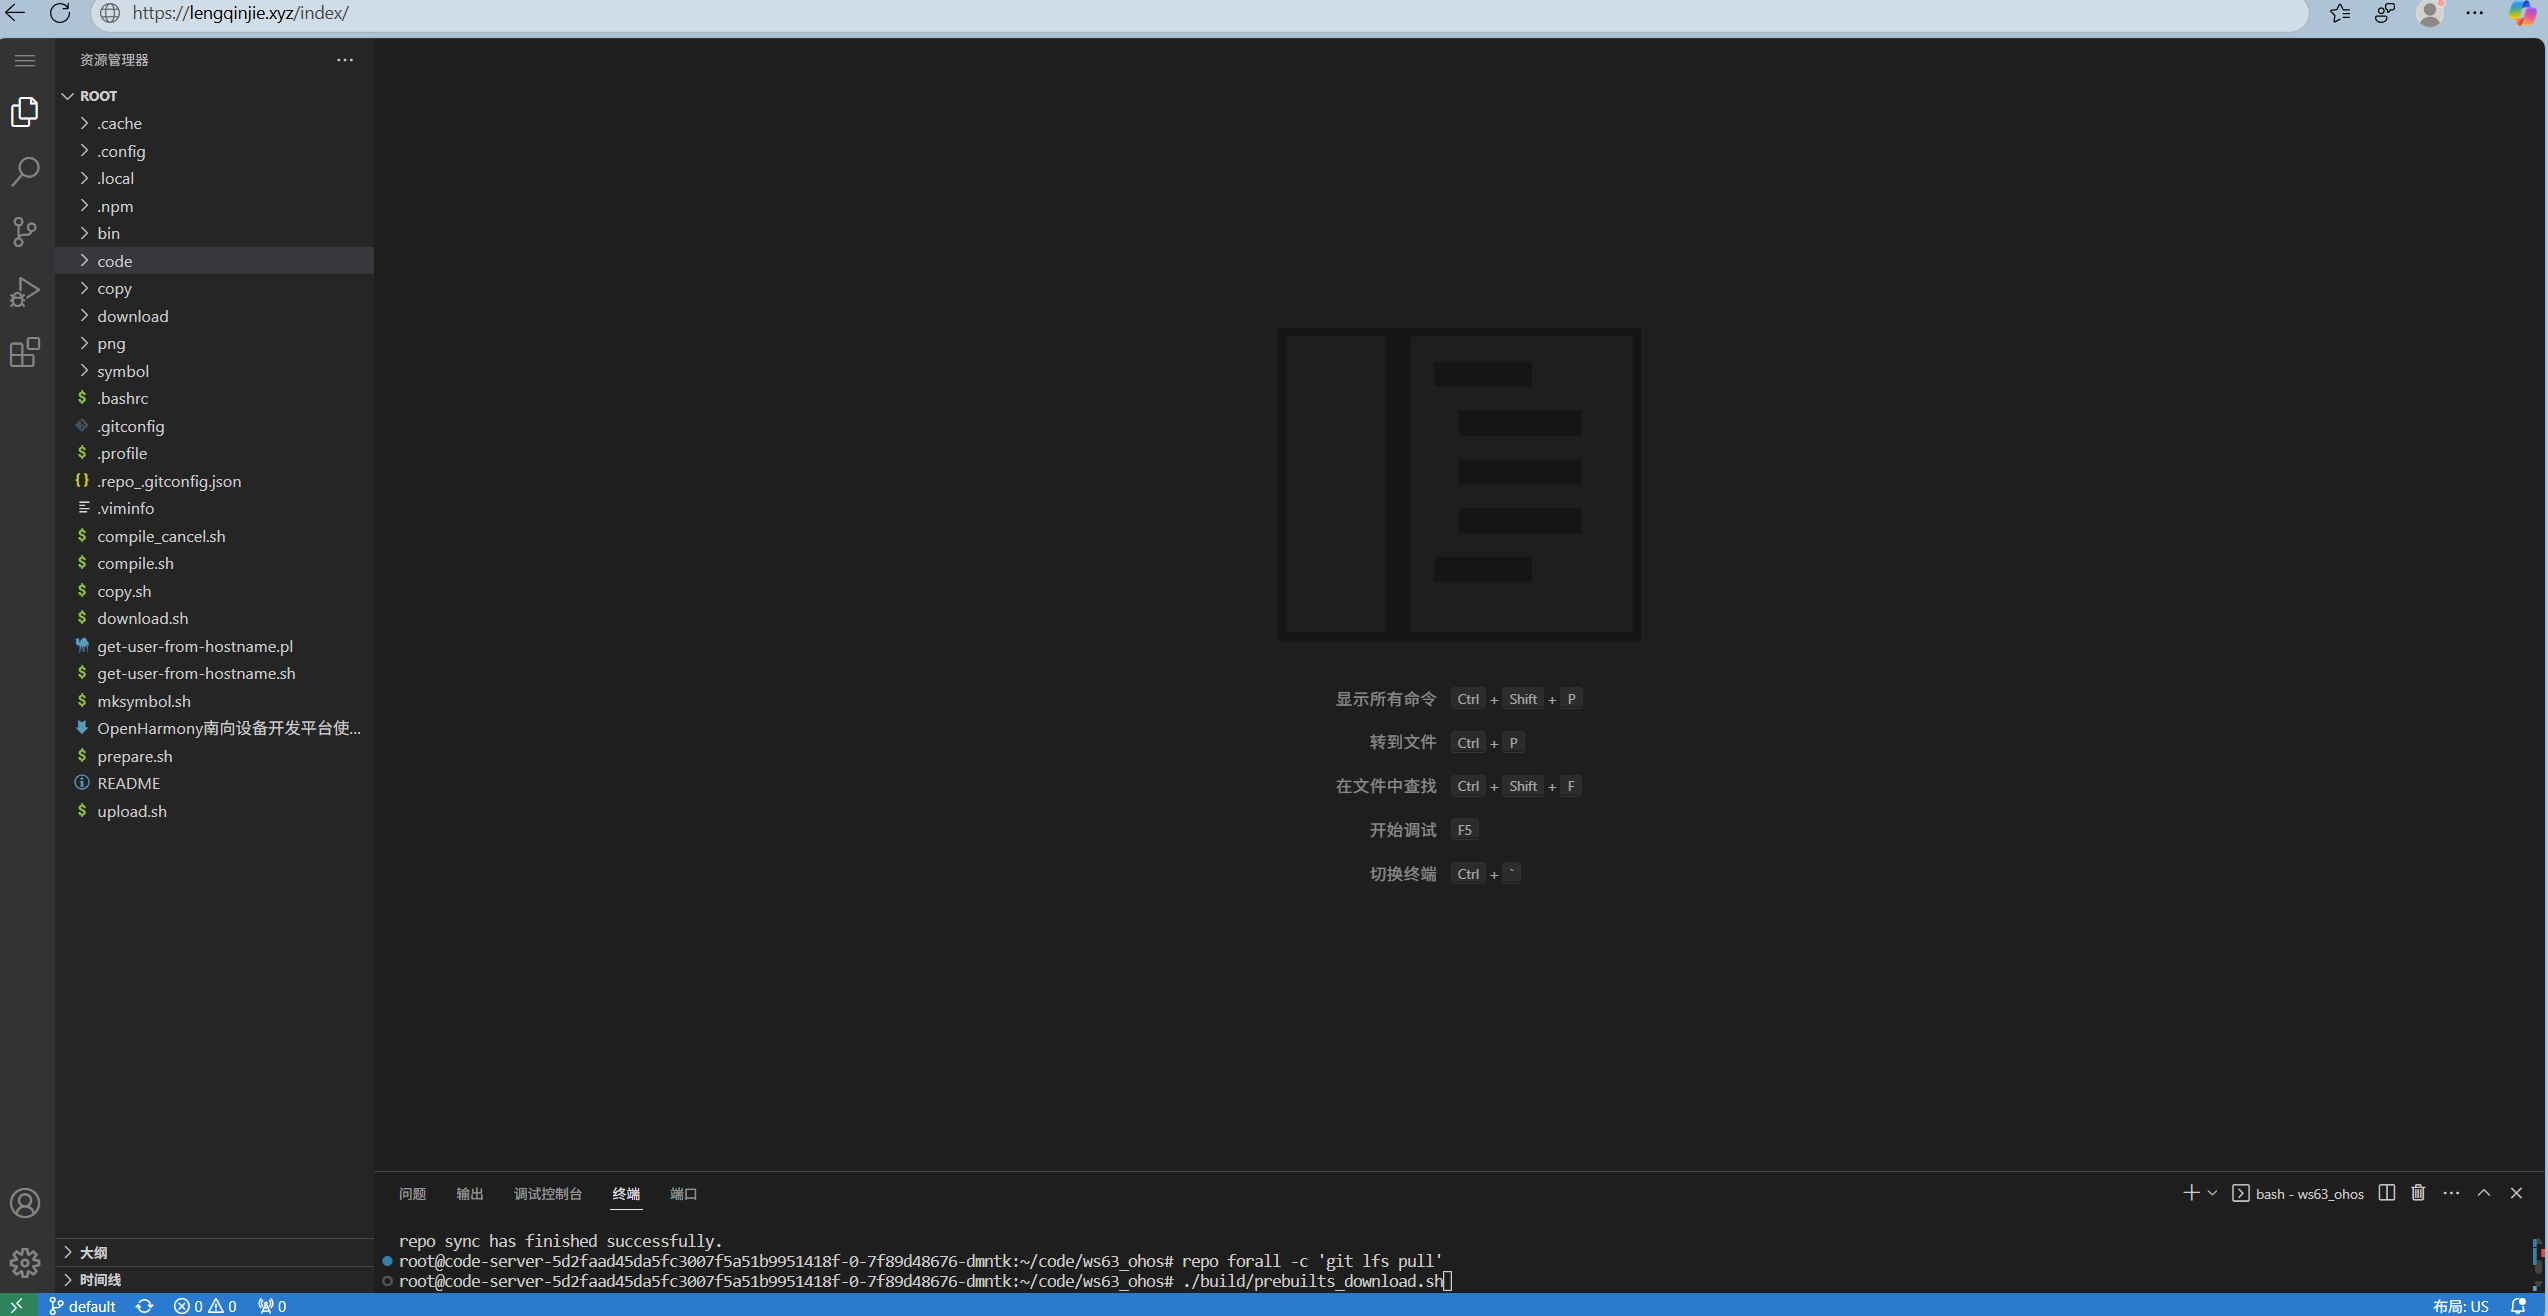Toggle maximize panel size with the chevron
This screenshot has width=2548, height=1316.
tap(2484, 1193)
